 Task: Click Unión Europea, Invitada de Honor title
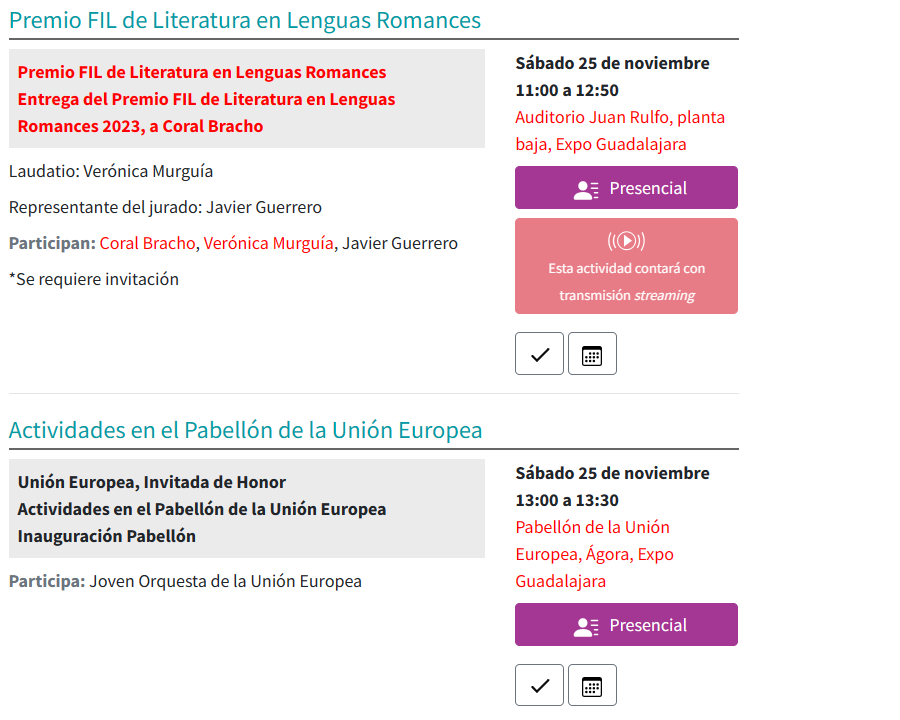(152, 482)
